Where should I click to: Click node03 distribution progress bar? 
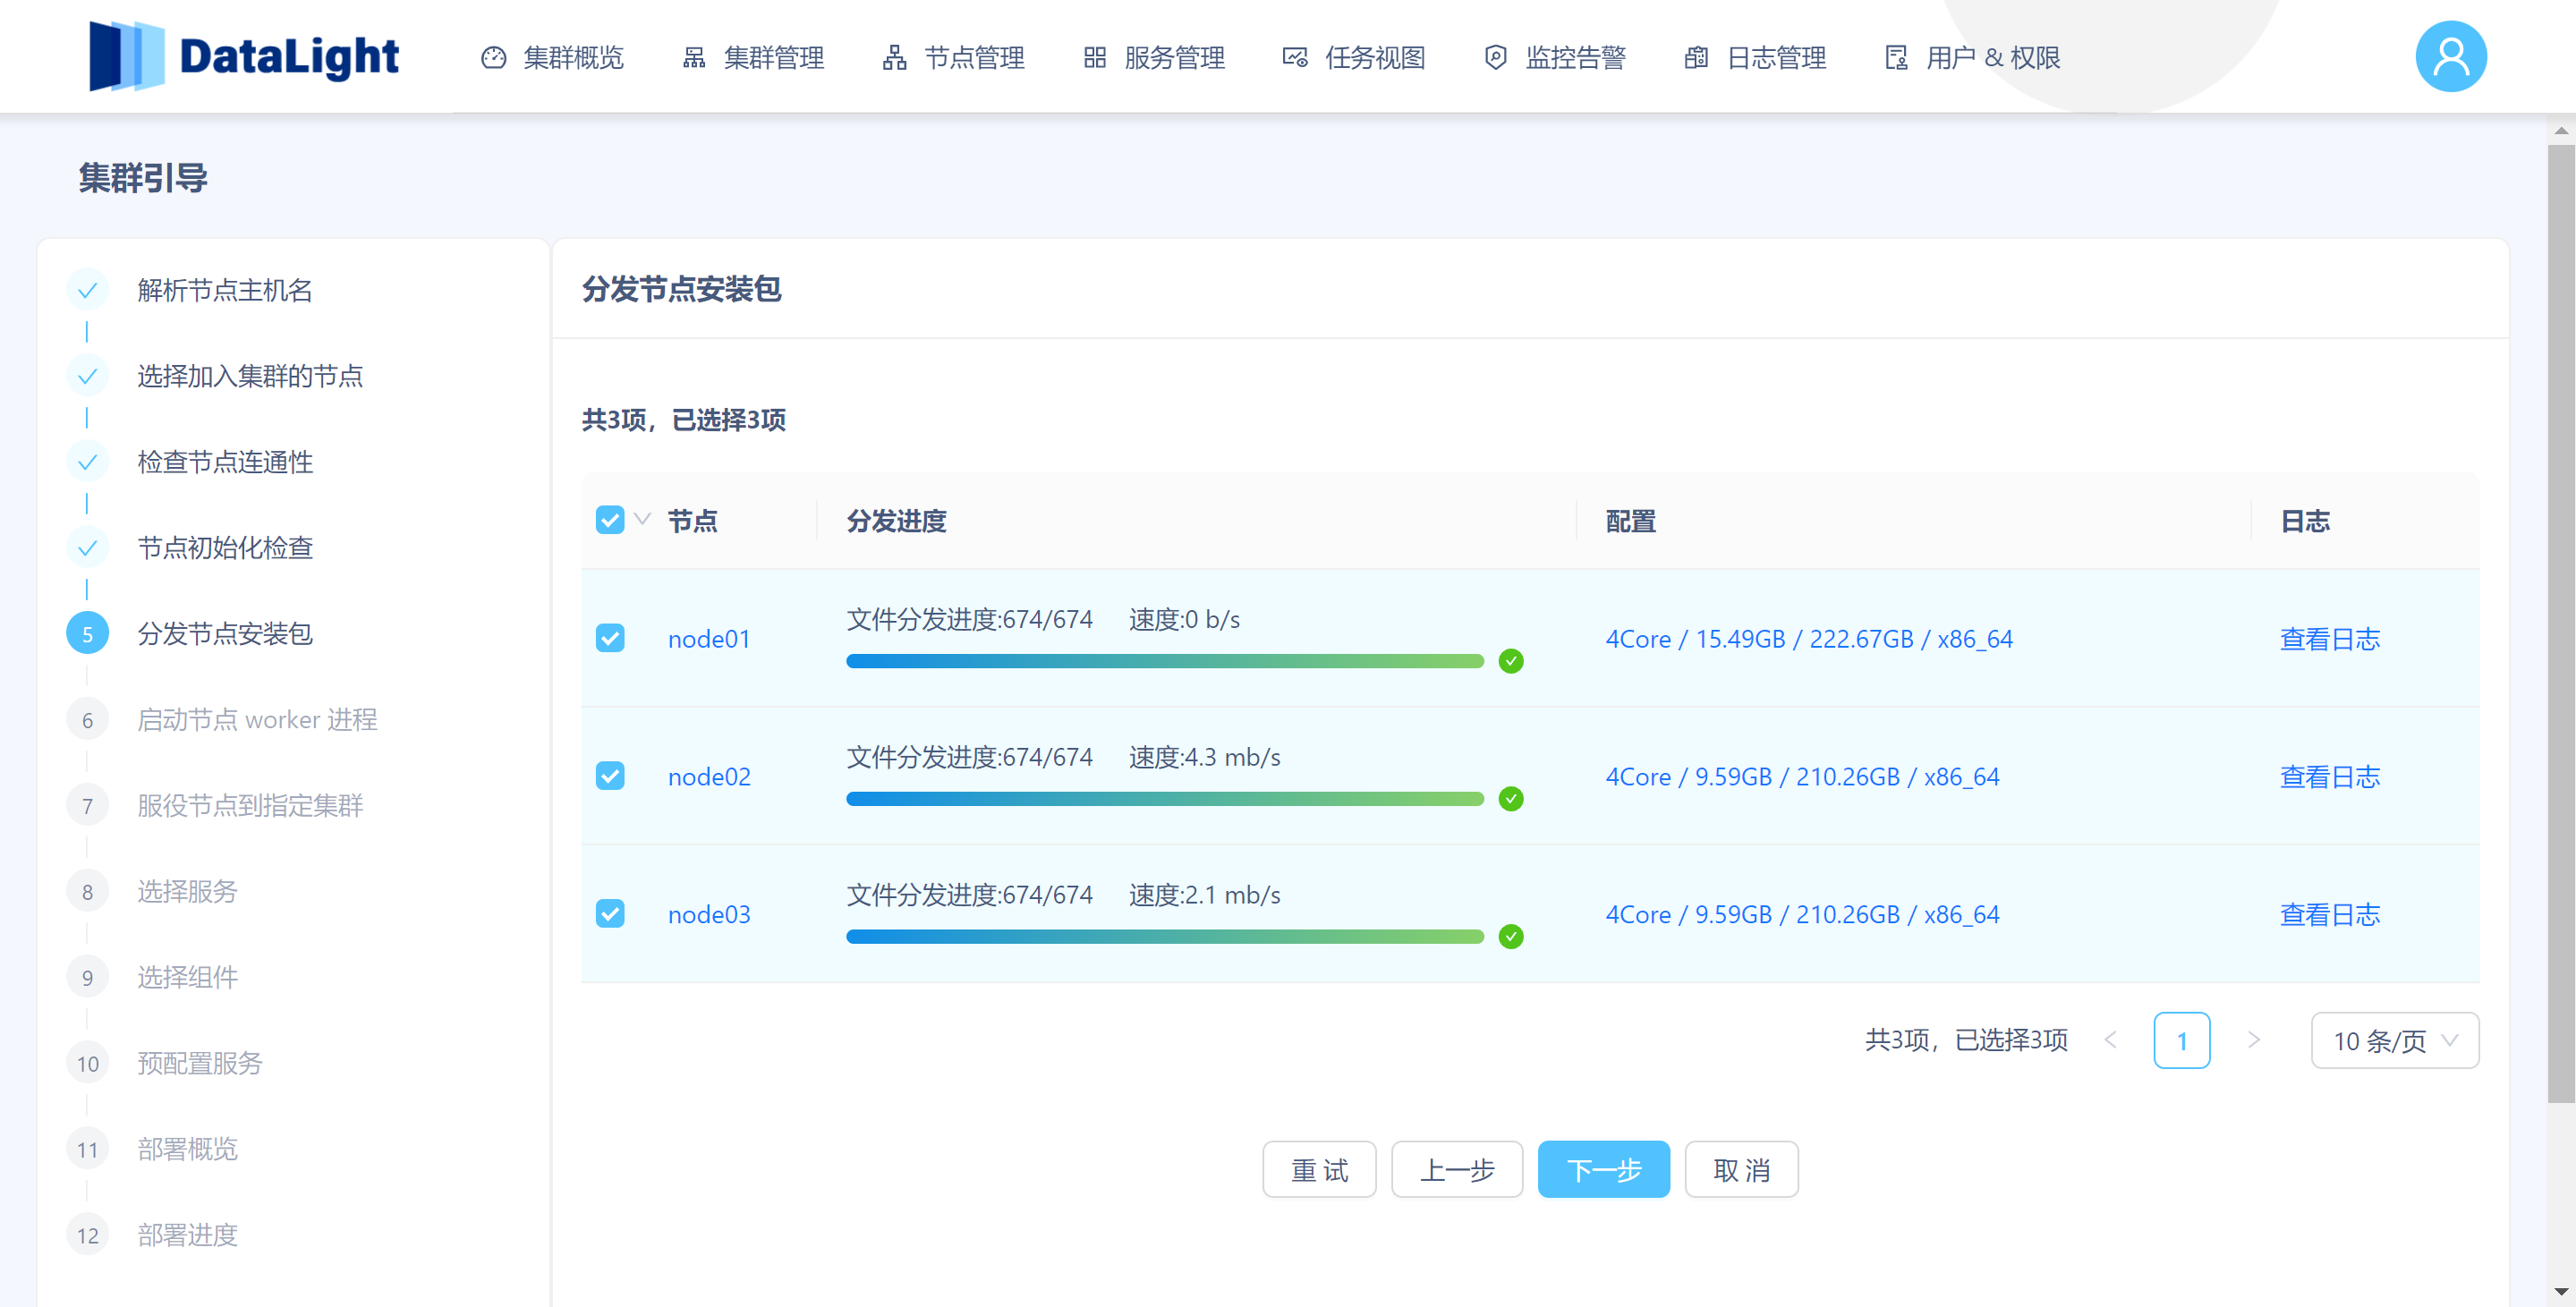click(x=1165, y=937)
